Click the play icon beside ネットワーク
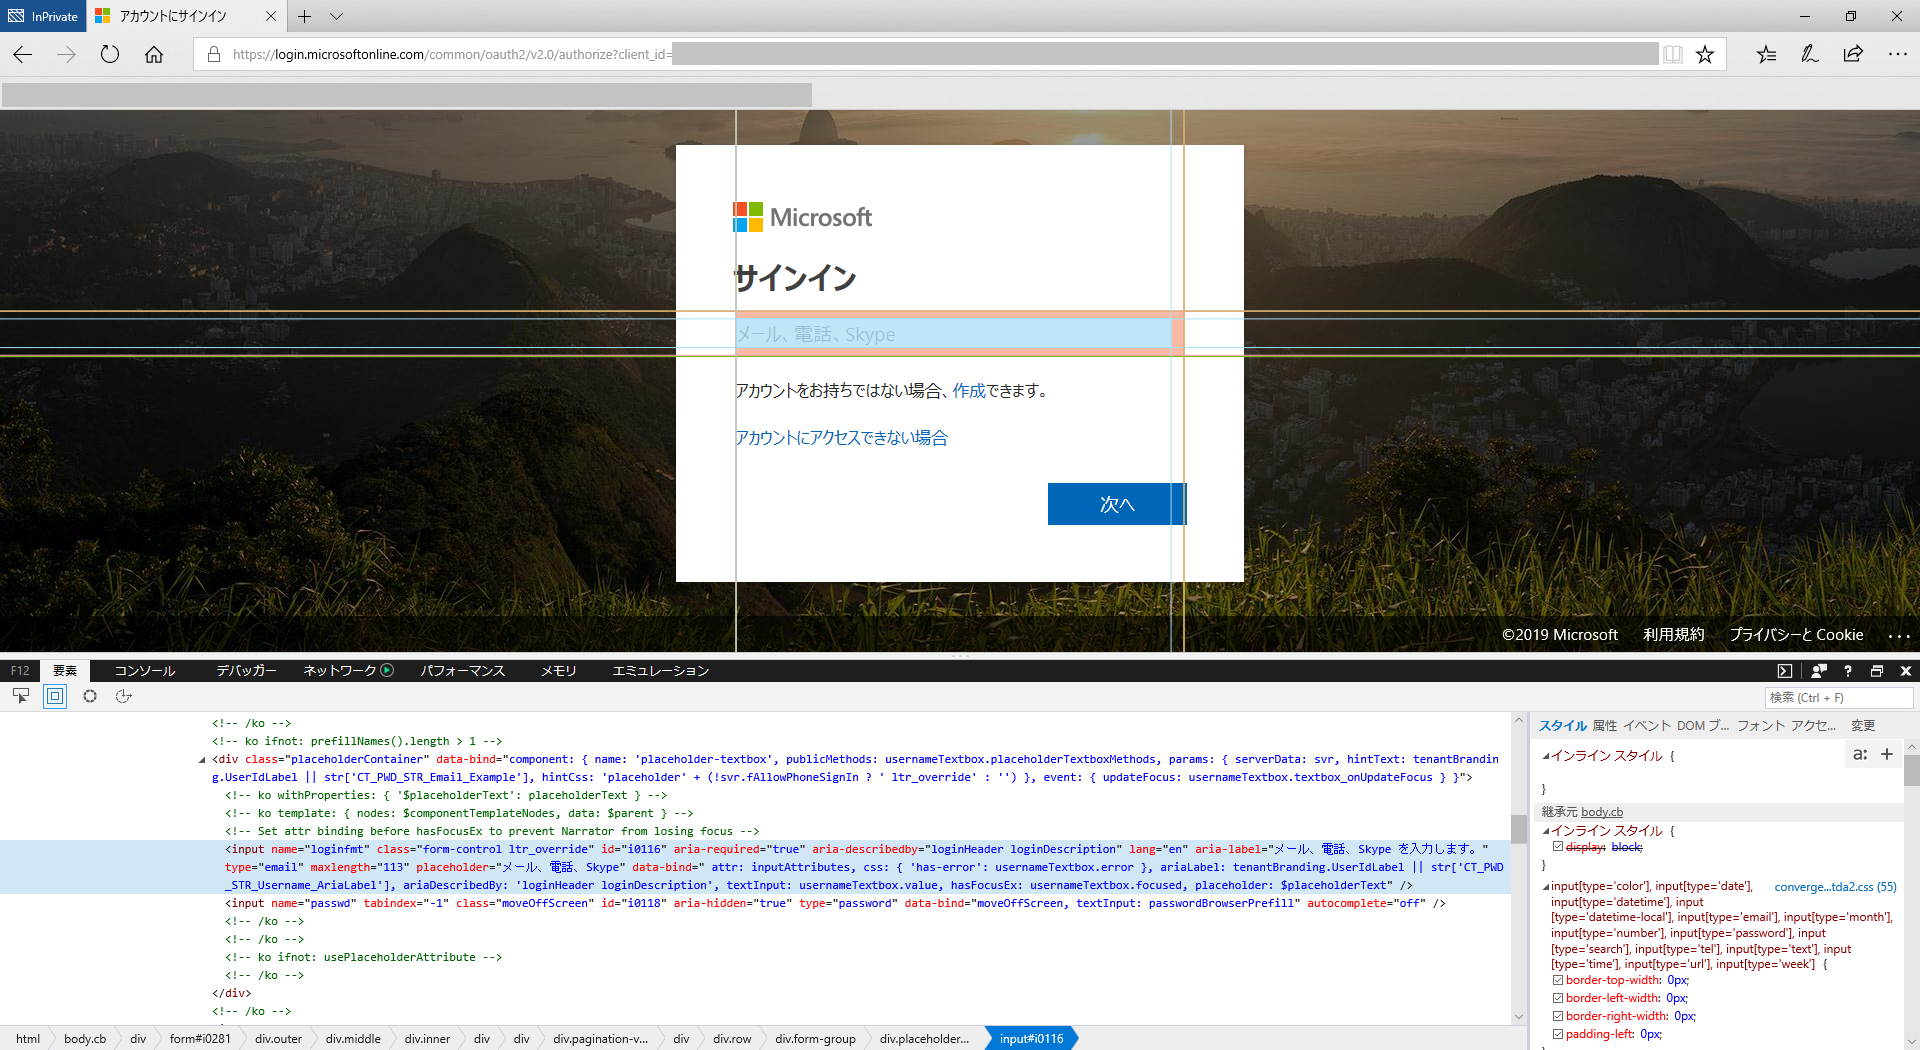Image resolution: width=1920 pixels, height=1050 pixels. tap(387, 671)
